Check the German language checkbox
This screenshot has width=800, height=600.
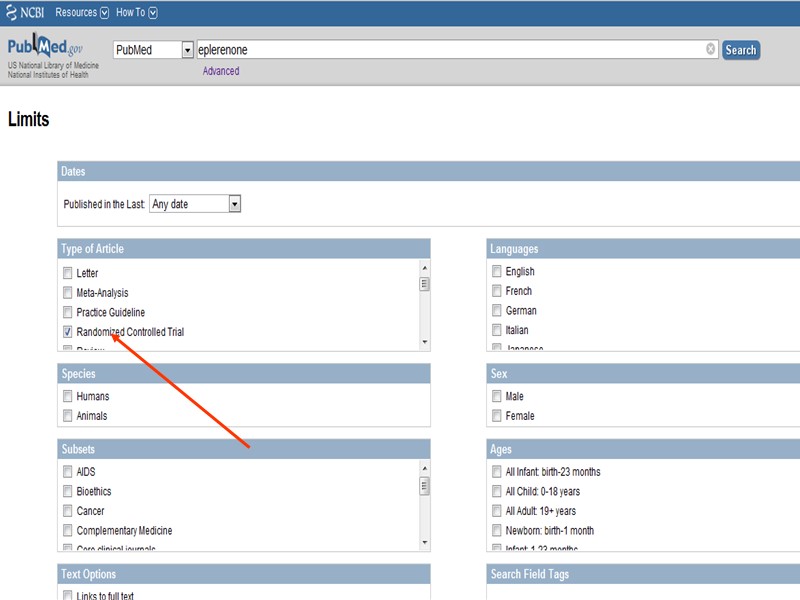point(496,310)
